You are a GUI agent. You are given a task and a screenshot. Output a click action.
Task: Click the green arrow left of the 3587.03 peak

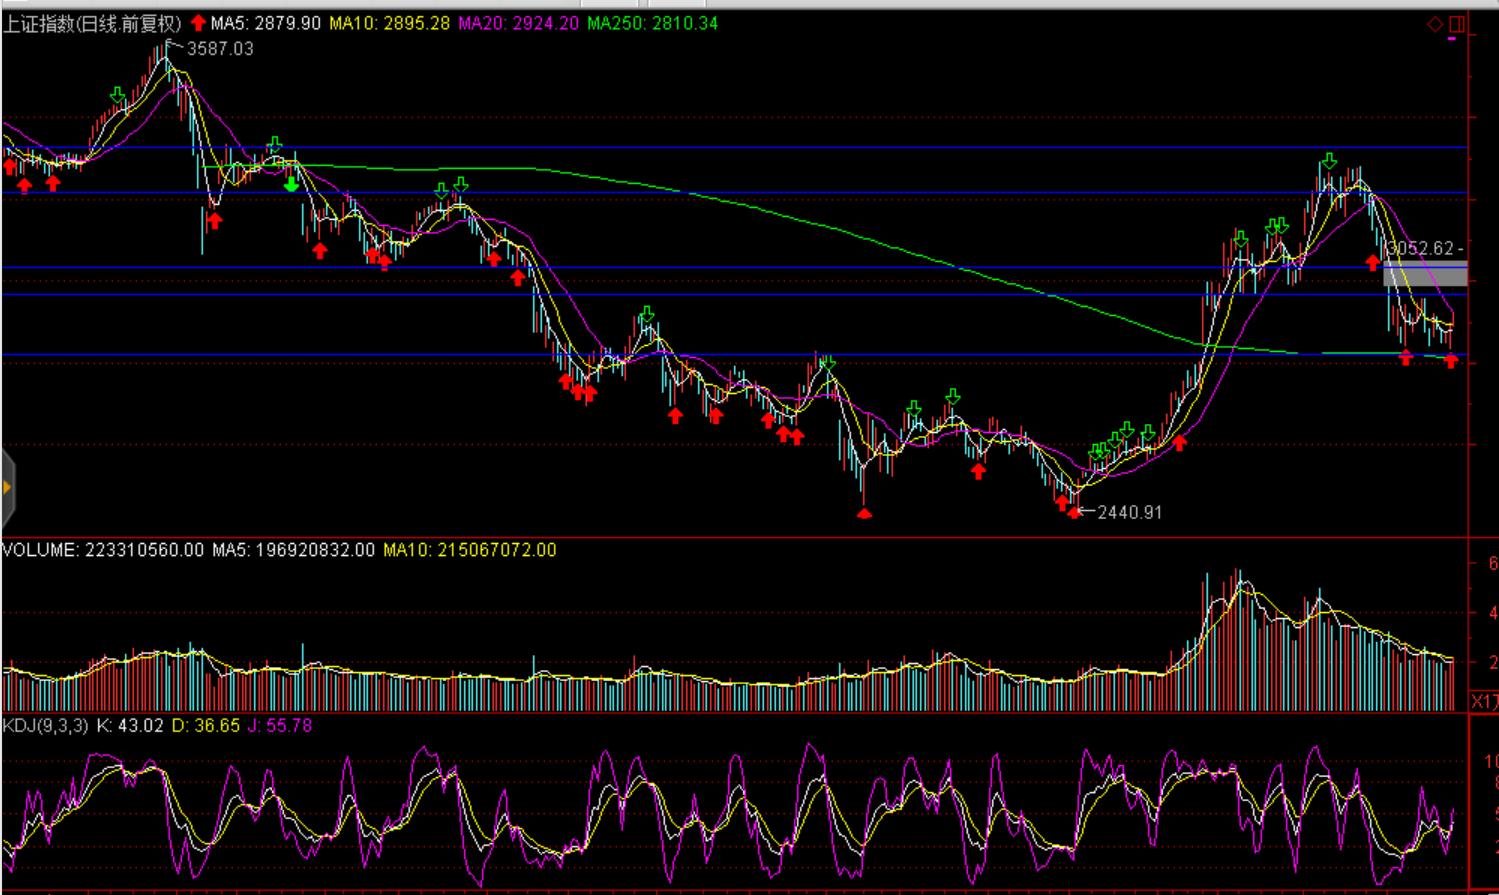(118, 95)
